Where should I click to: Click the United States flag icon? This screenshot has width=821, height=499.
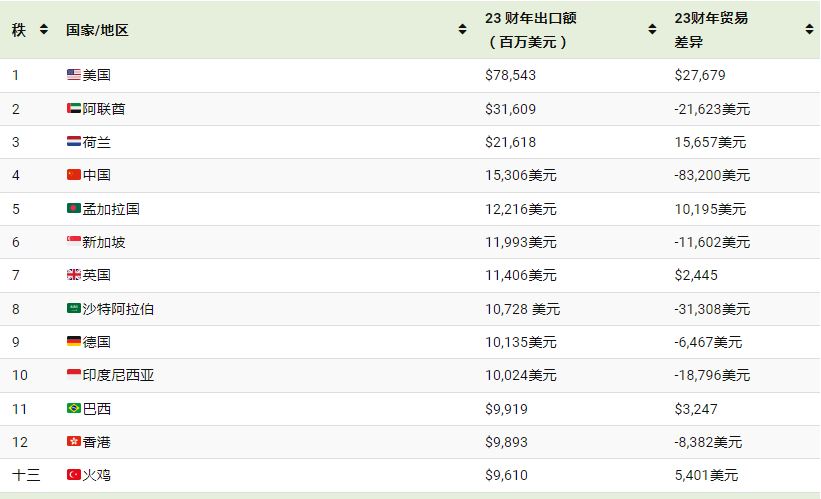[73, 75]
